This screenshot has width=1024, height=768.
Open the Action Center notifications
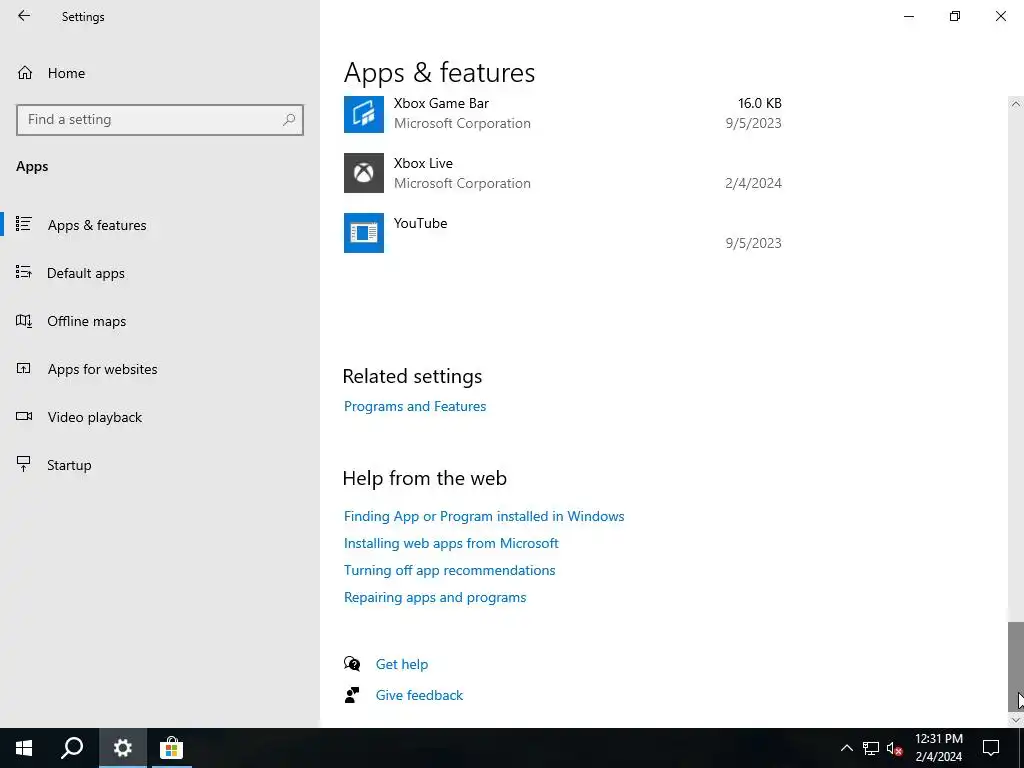tap(991, 748)
